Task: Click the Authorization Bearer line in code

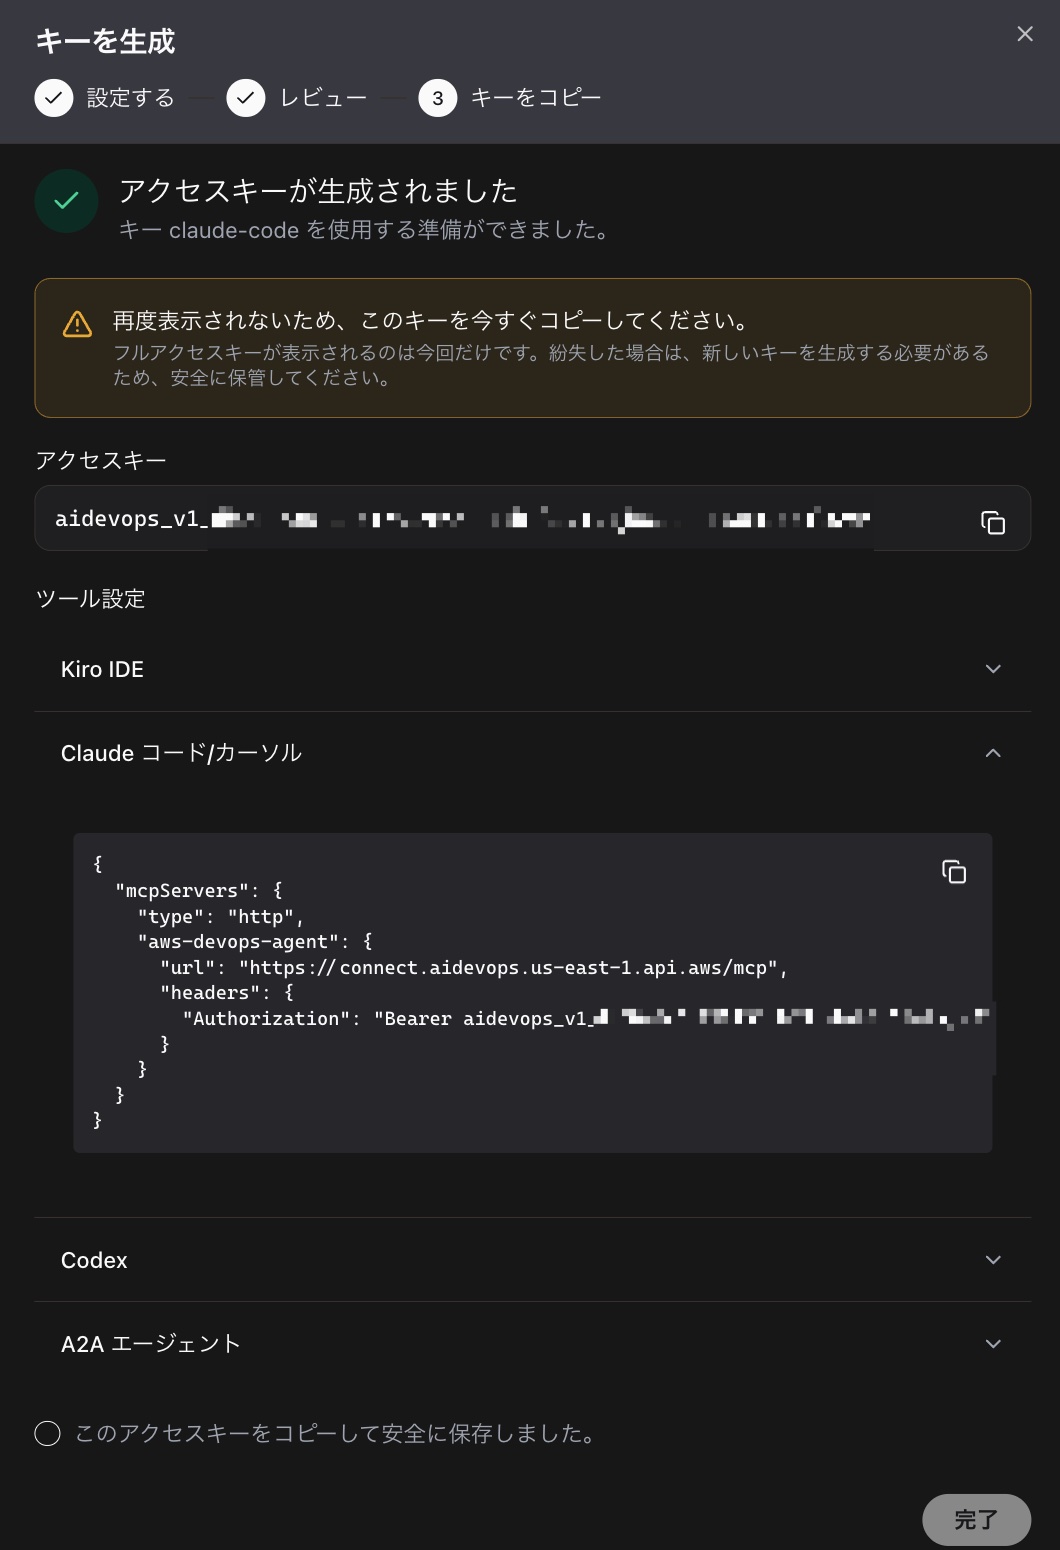Action: pos(588,1019)
